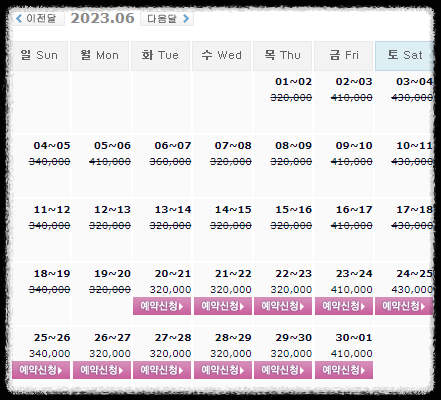Select the 일 Sun day header

click(40, 56)
